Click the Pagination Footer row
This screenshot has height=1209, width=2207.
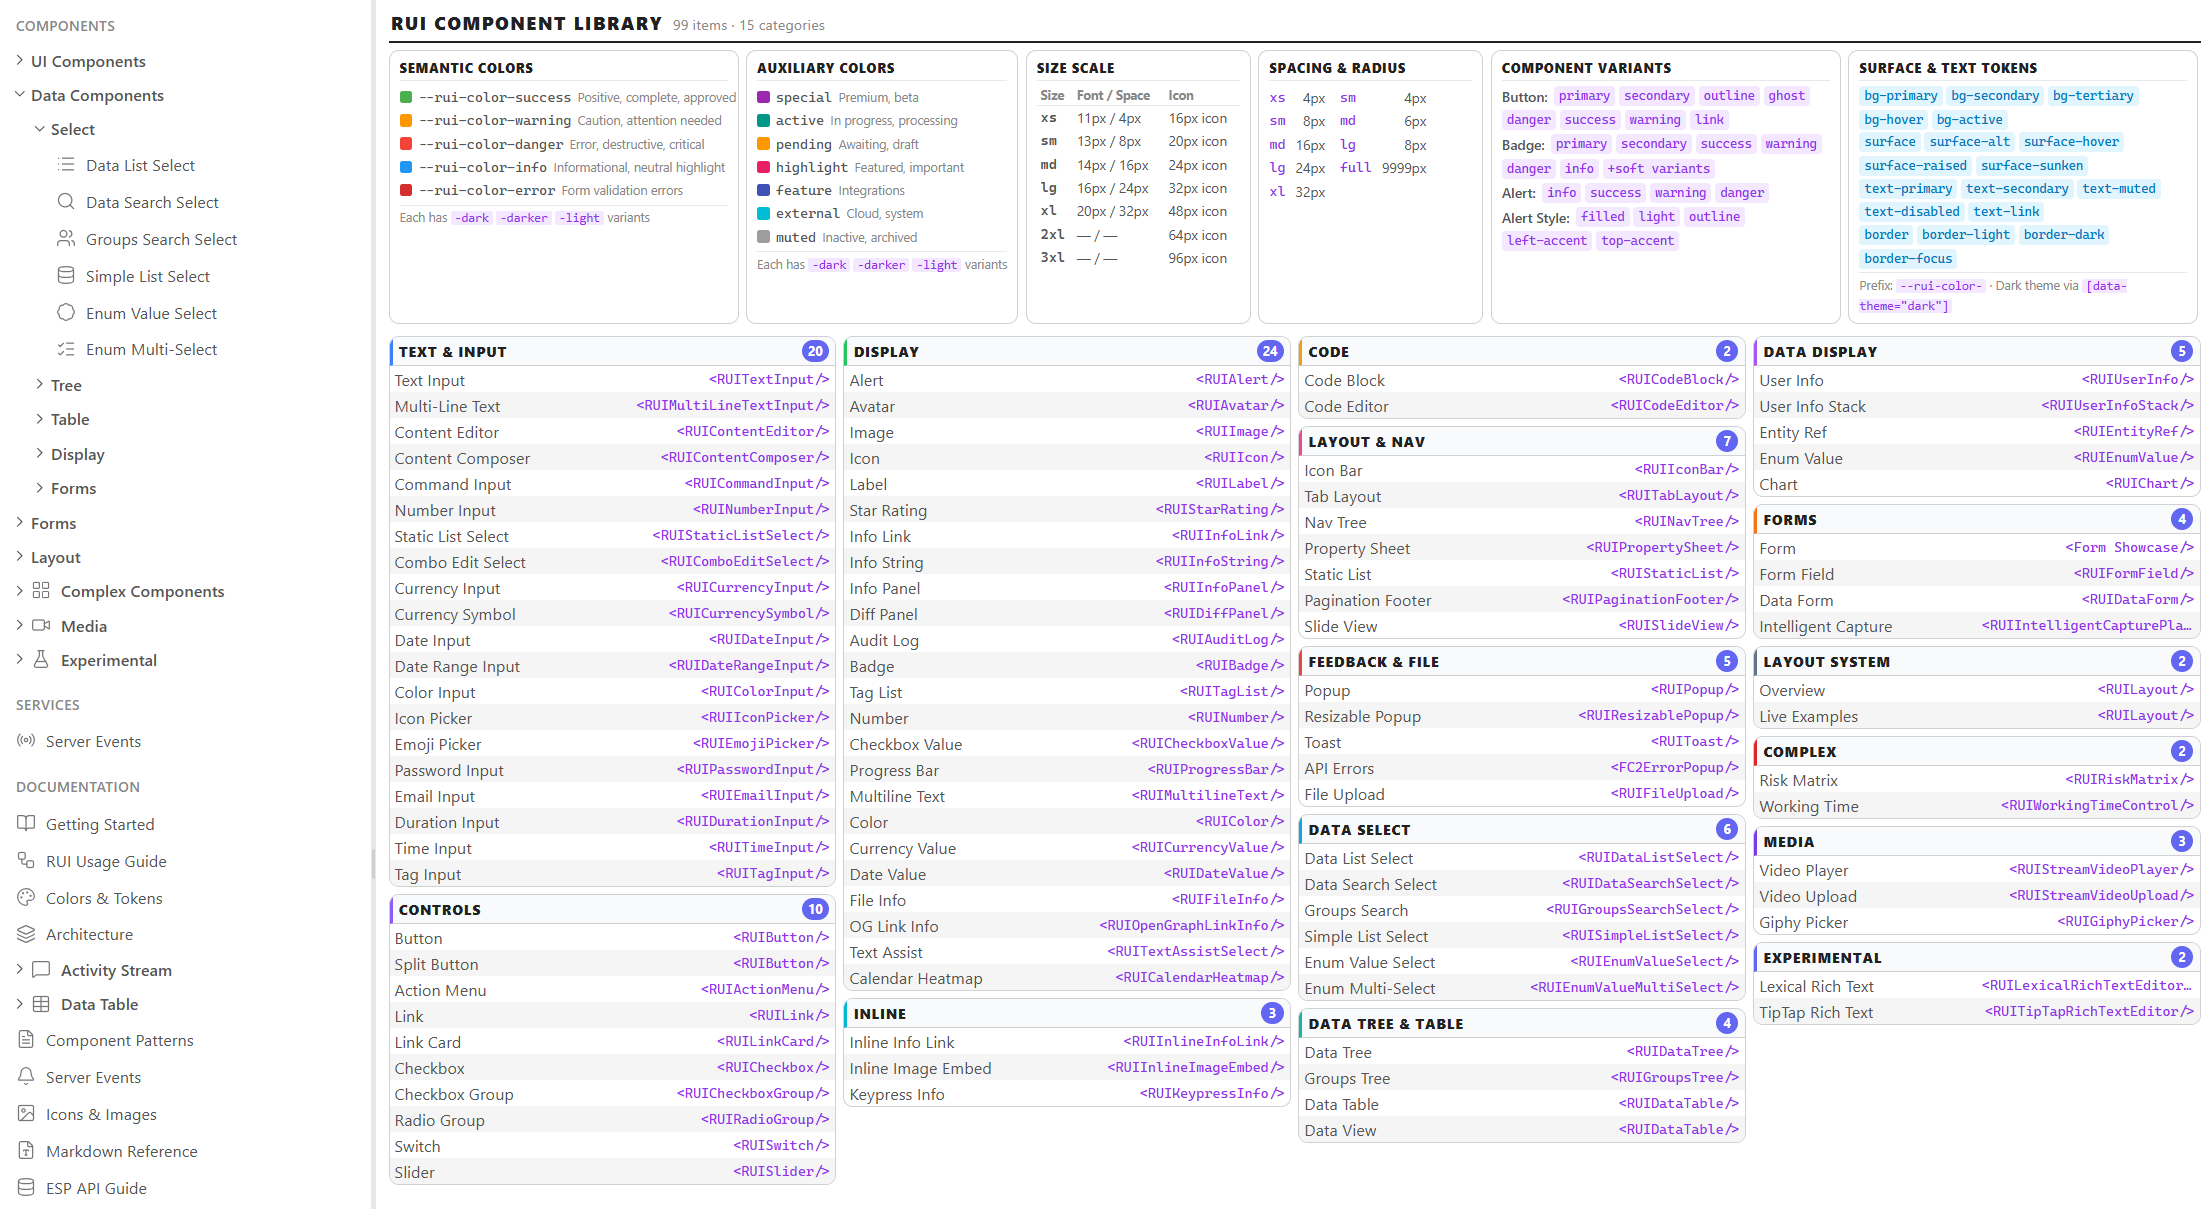coord(1521,600)
